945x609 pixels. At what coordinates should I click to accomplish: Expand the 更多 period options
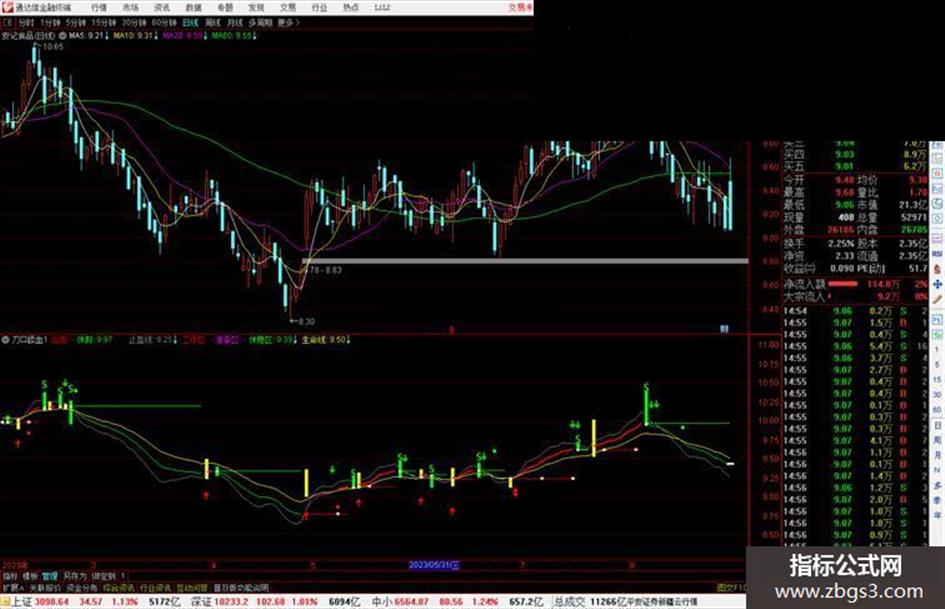(287, 22)
